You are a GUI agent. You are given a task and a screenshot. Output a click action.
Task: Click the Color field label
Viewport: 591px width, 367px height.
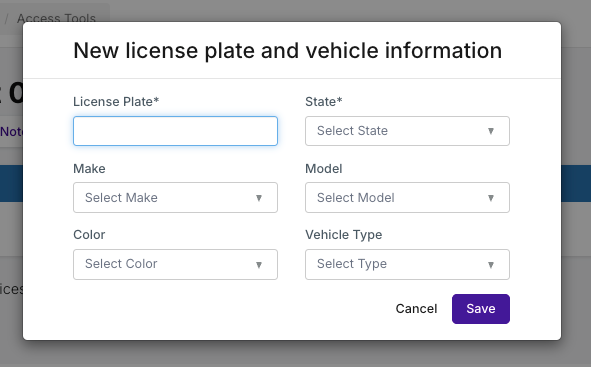[89, 235]
